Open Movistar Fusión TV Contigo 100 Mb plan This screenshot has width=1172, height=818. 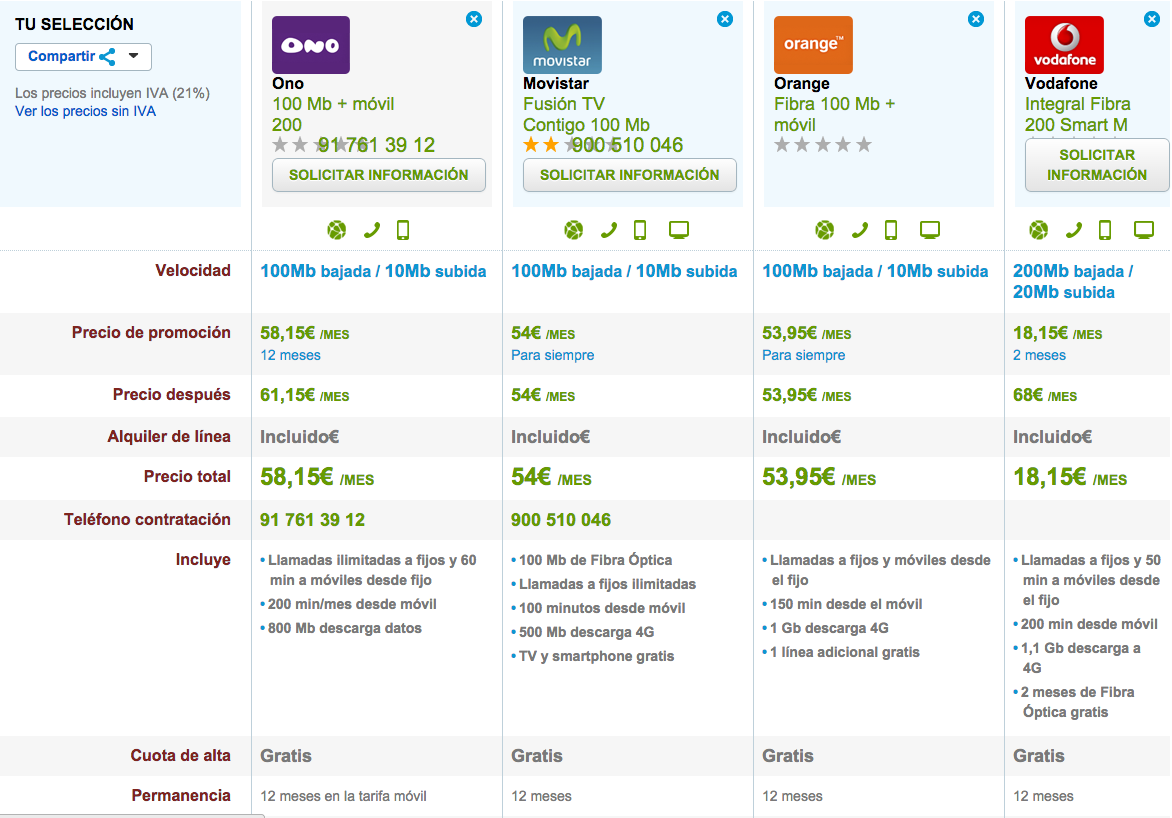586,114
